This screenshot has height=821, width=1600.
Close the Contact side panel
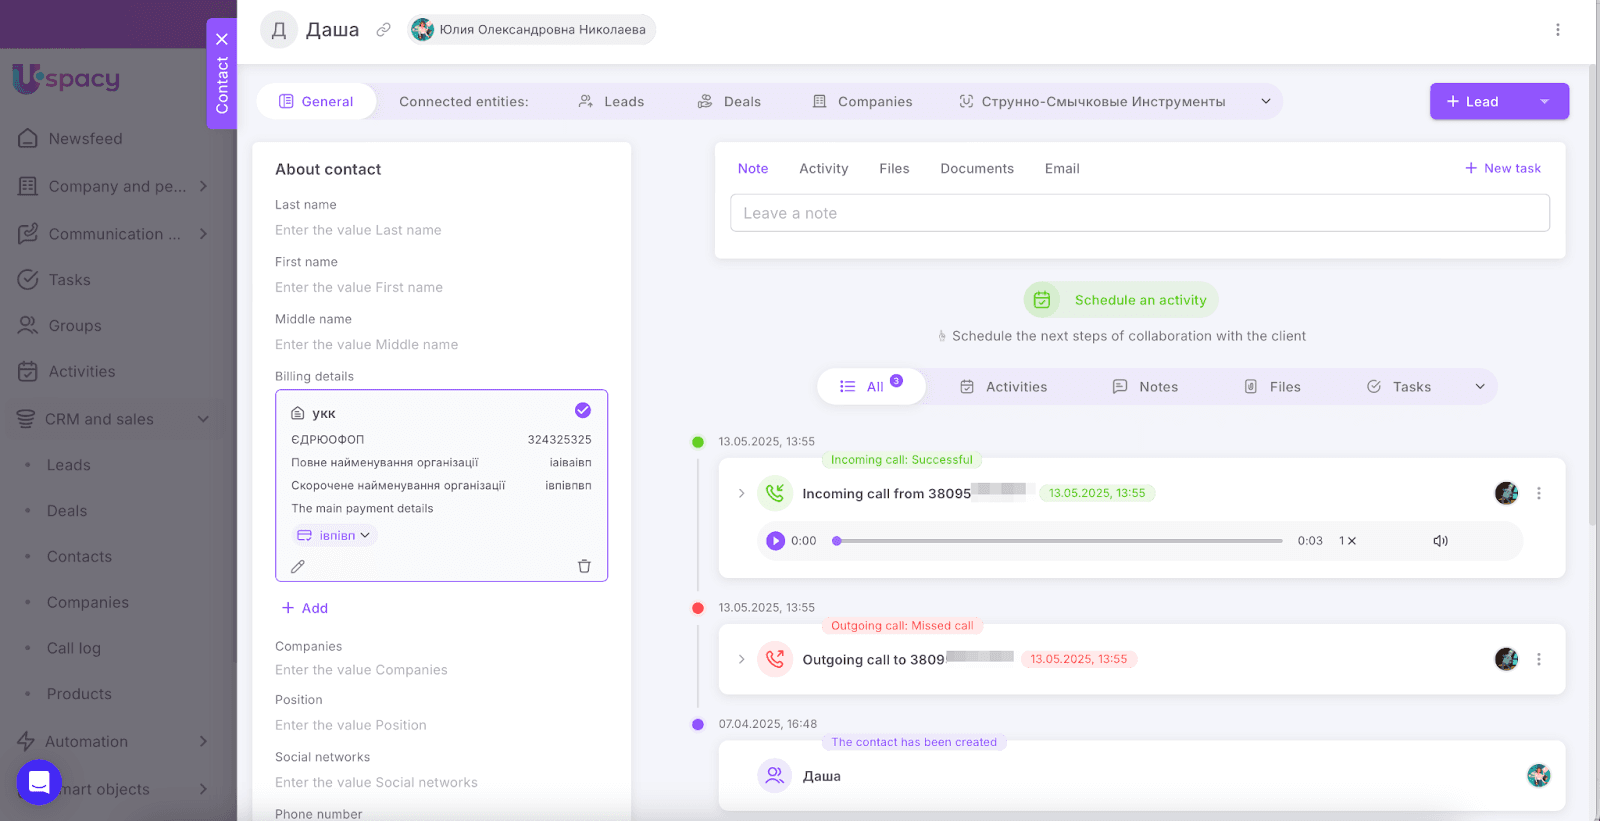coord(222,39)
